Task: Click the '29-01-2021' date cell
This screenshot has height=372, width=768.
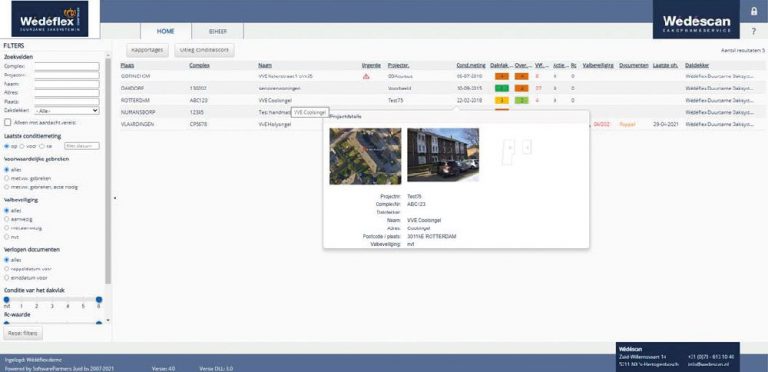Action: (x=665, y=124)
